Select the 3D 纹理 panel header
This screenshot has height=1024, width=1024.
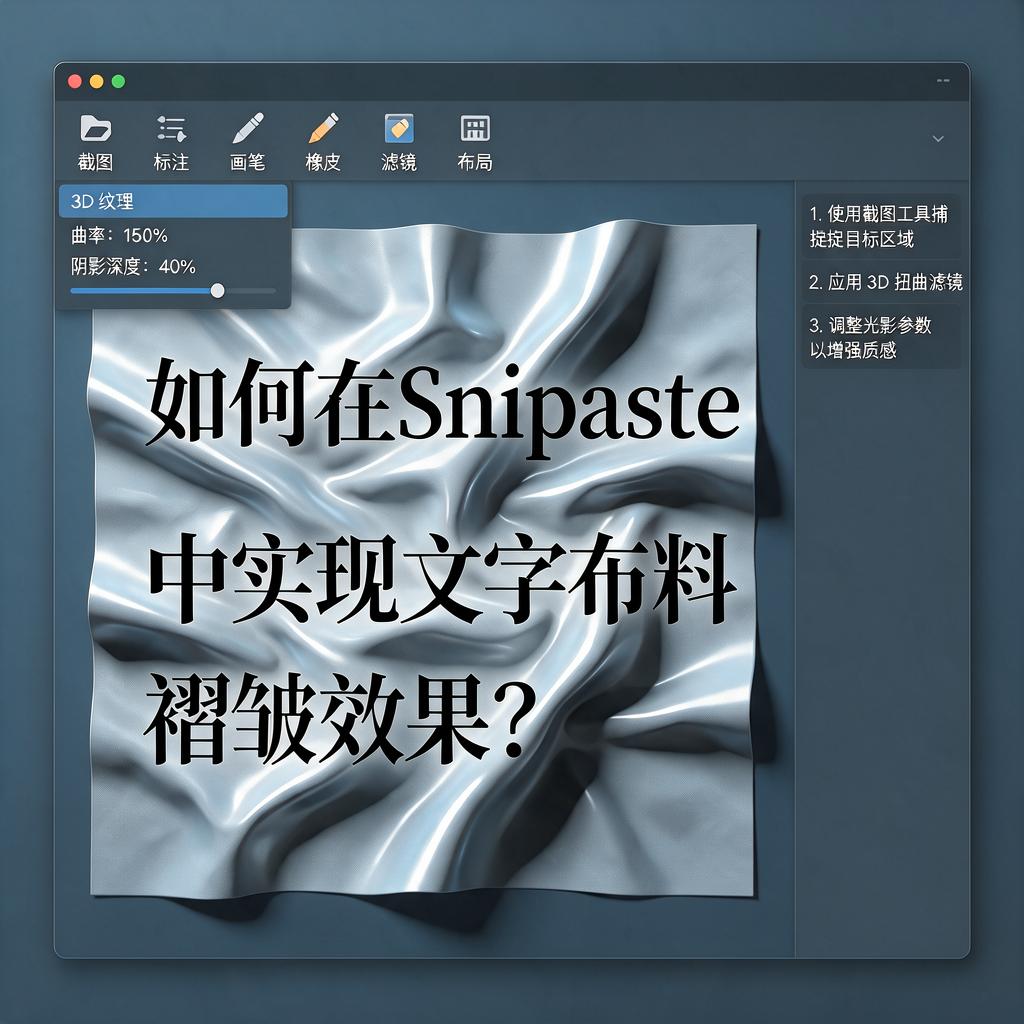173,201
